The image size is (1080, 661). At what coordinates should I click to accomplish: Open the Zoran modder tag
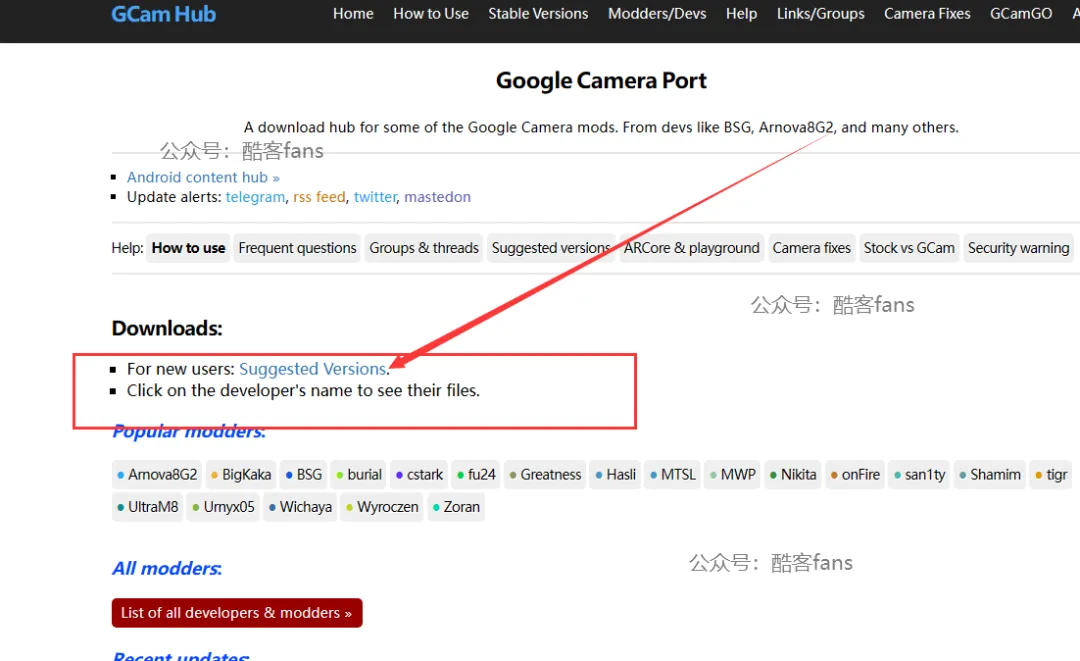(456, 507)
